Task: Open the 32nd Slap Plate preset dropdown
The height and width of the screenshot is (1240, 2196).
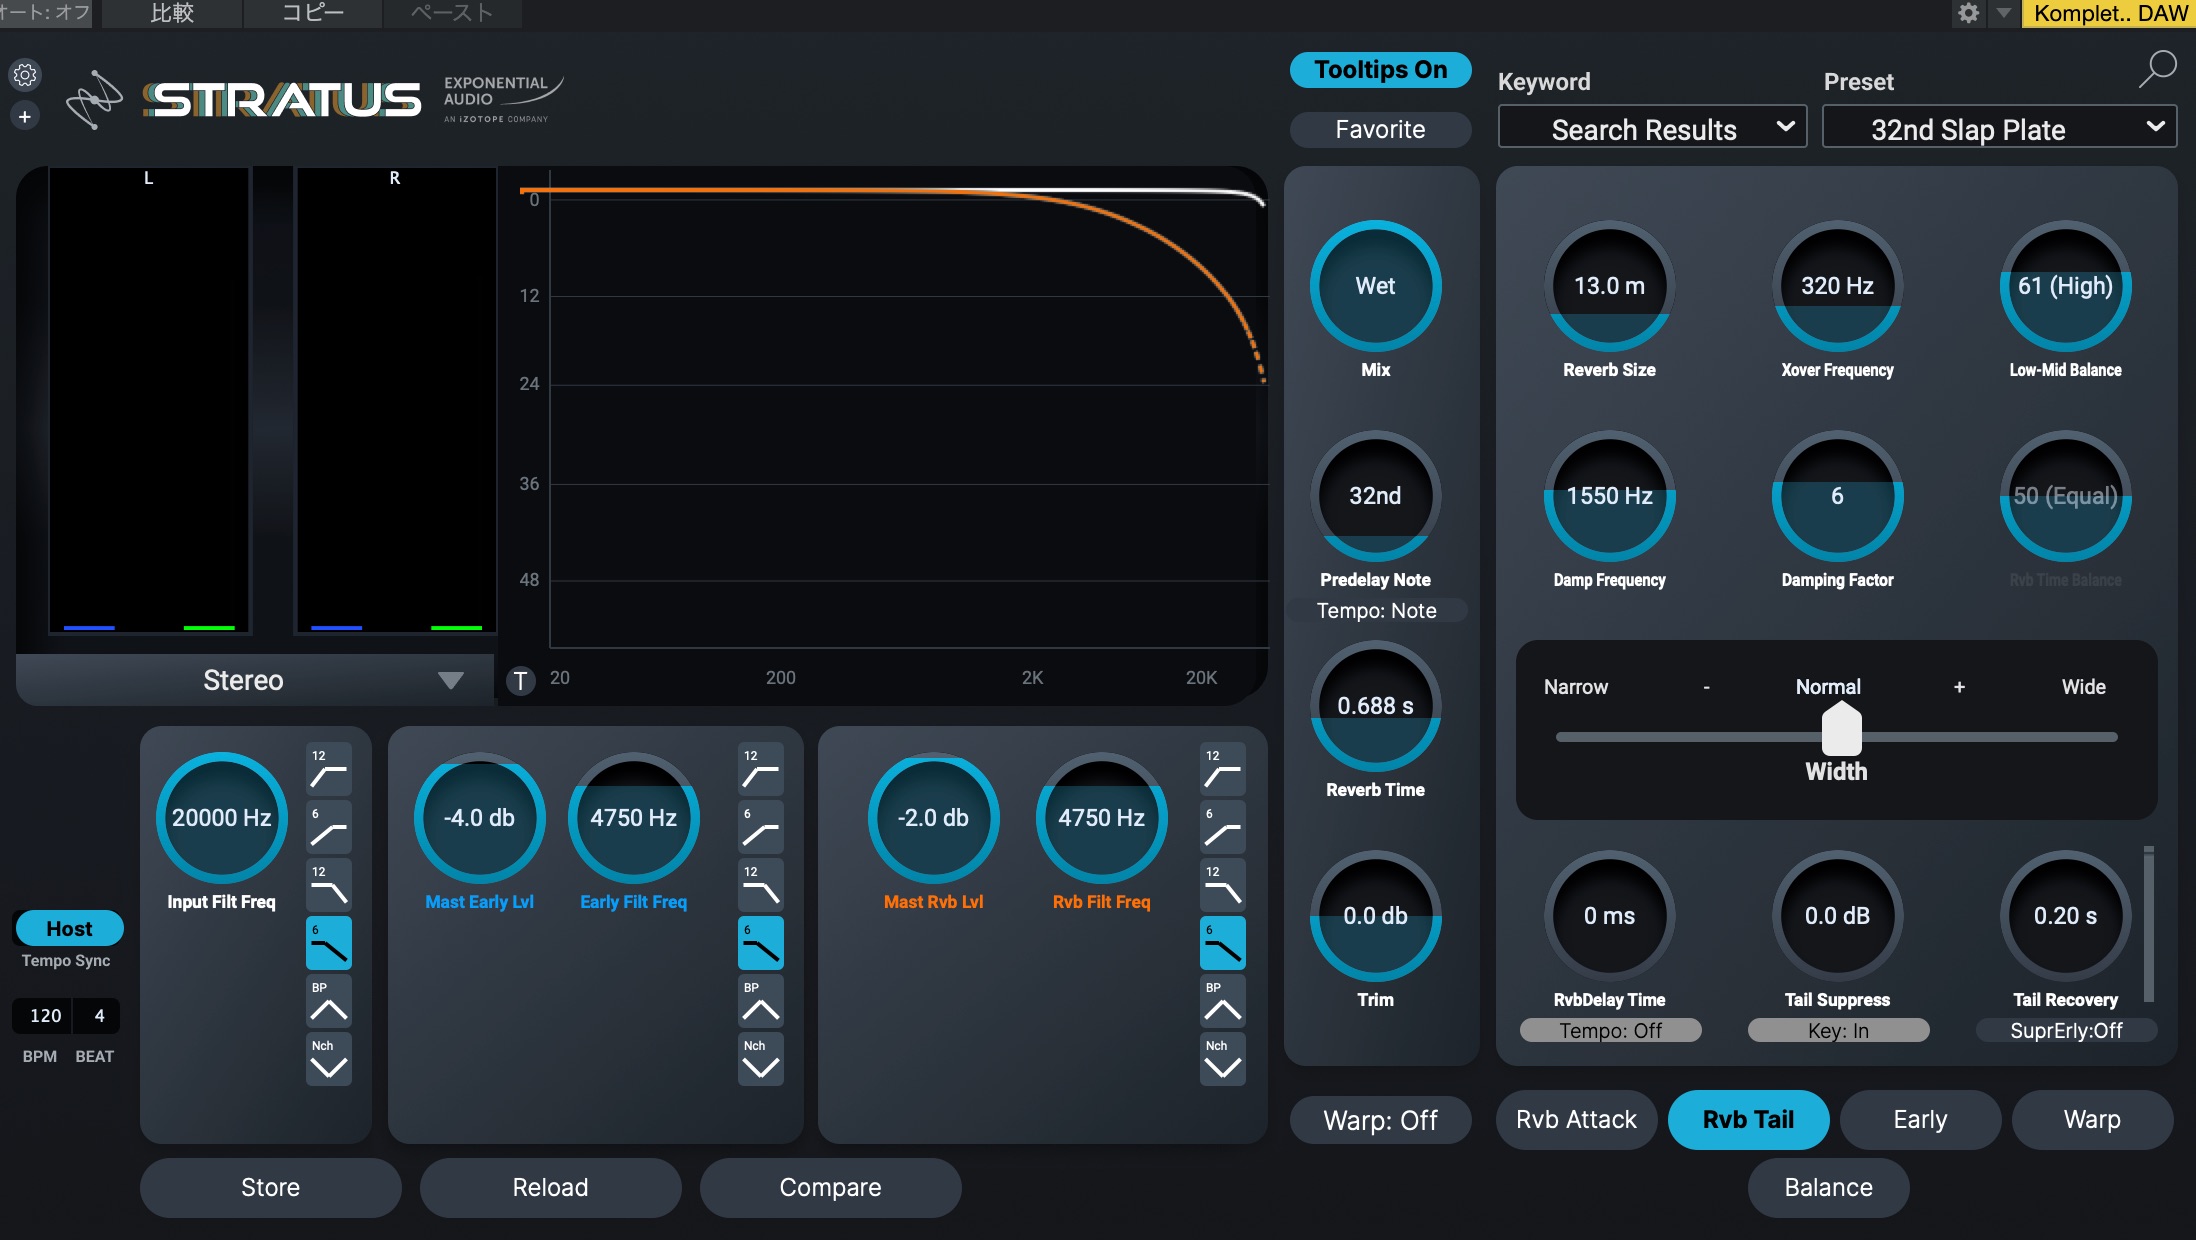Action: click(x=1998, y=129)
